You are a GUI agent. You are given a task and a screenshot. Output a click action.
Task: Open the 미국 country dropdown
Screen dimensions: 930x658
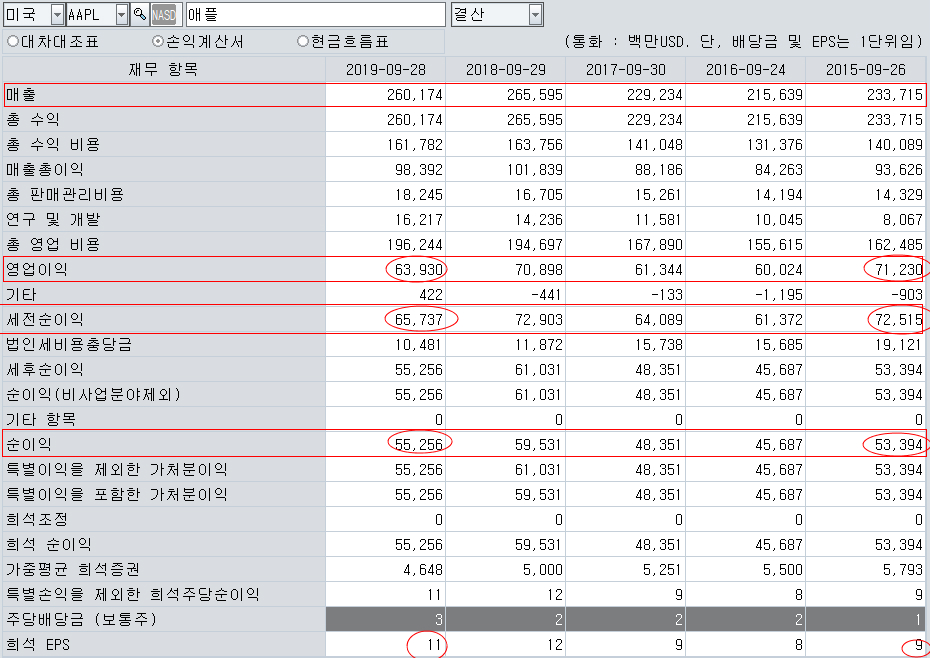56,15
